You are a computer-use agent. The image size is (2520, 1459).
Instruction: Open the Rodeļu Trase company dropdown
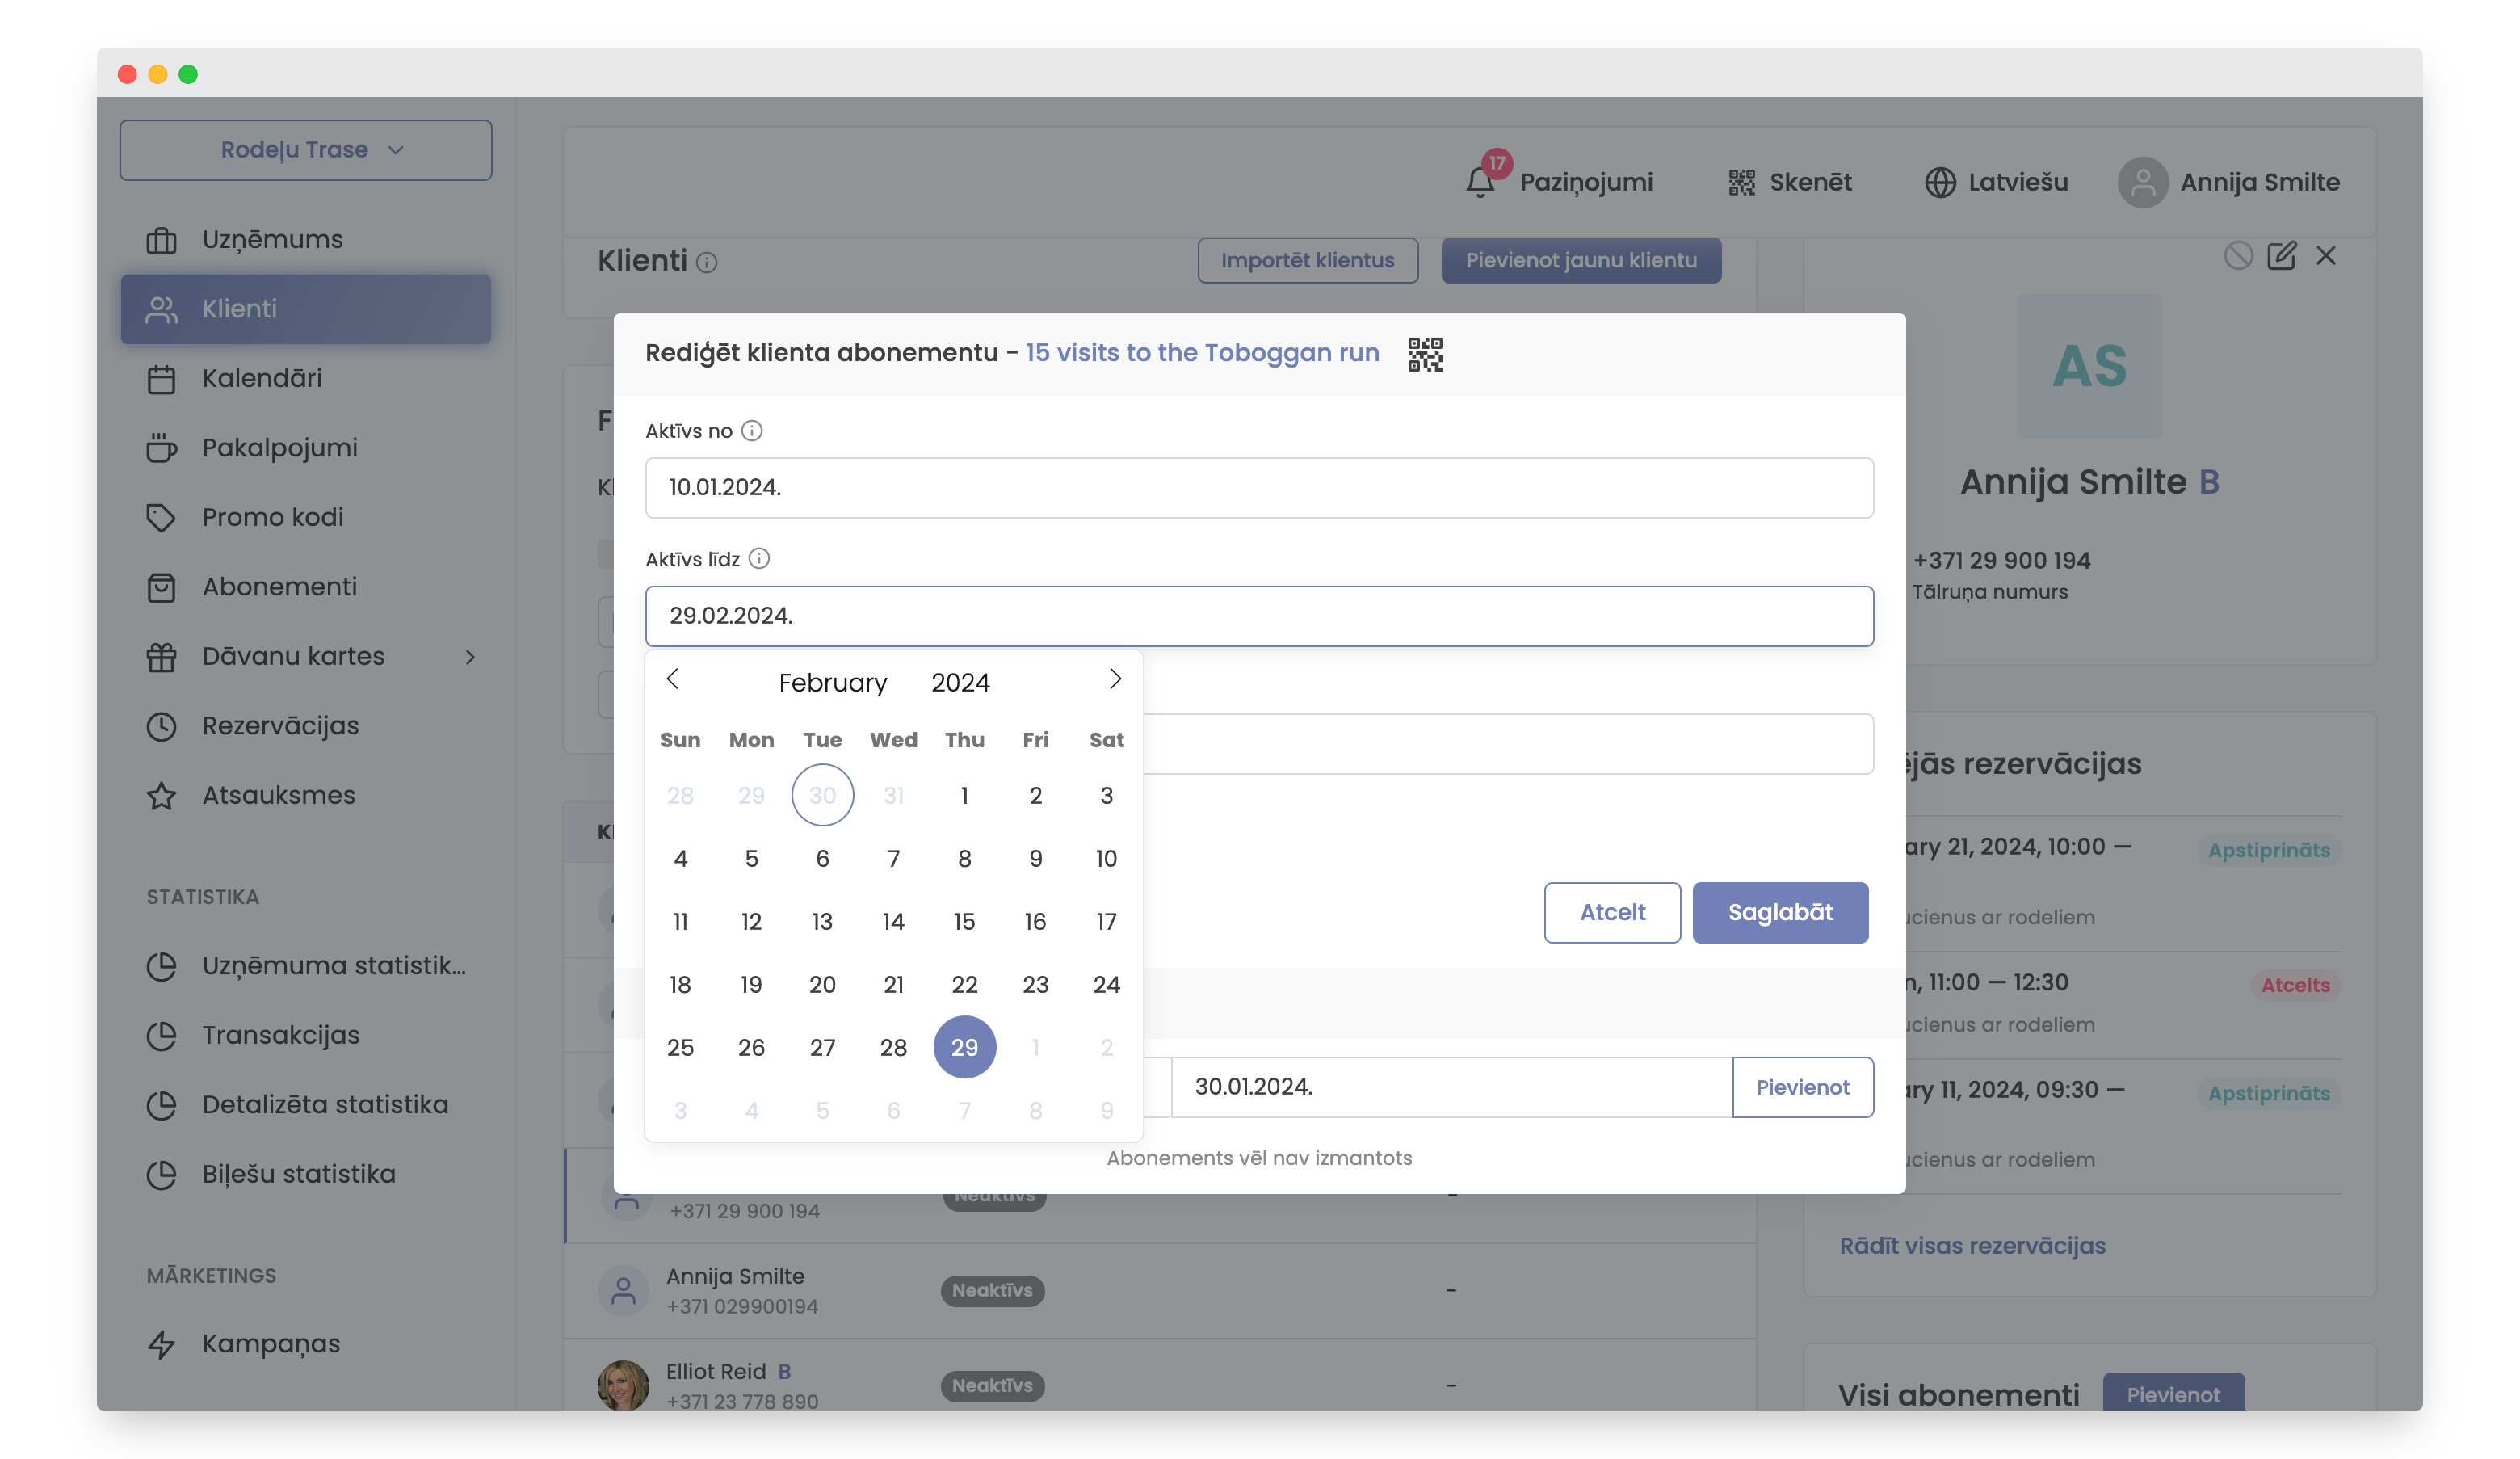(306, 150)
